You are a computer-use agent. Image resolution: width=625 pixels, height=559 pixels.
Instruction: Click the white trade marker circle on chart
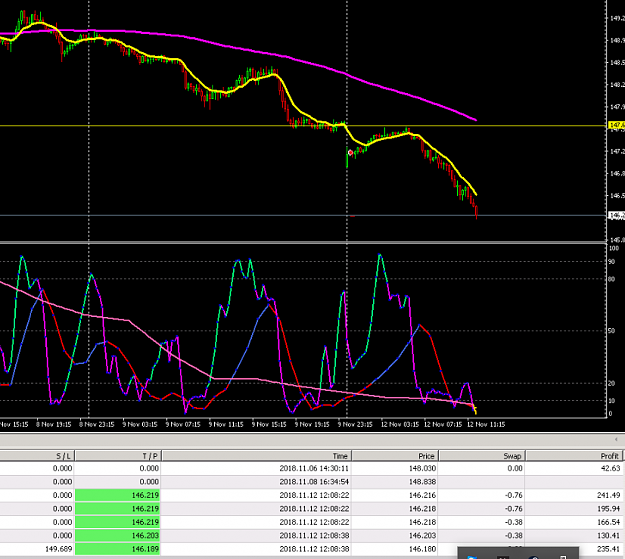(x=350, y=153)
